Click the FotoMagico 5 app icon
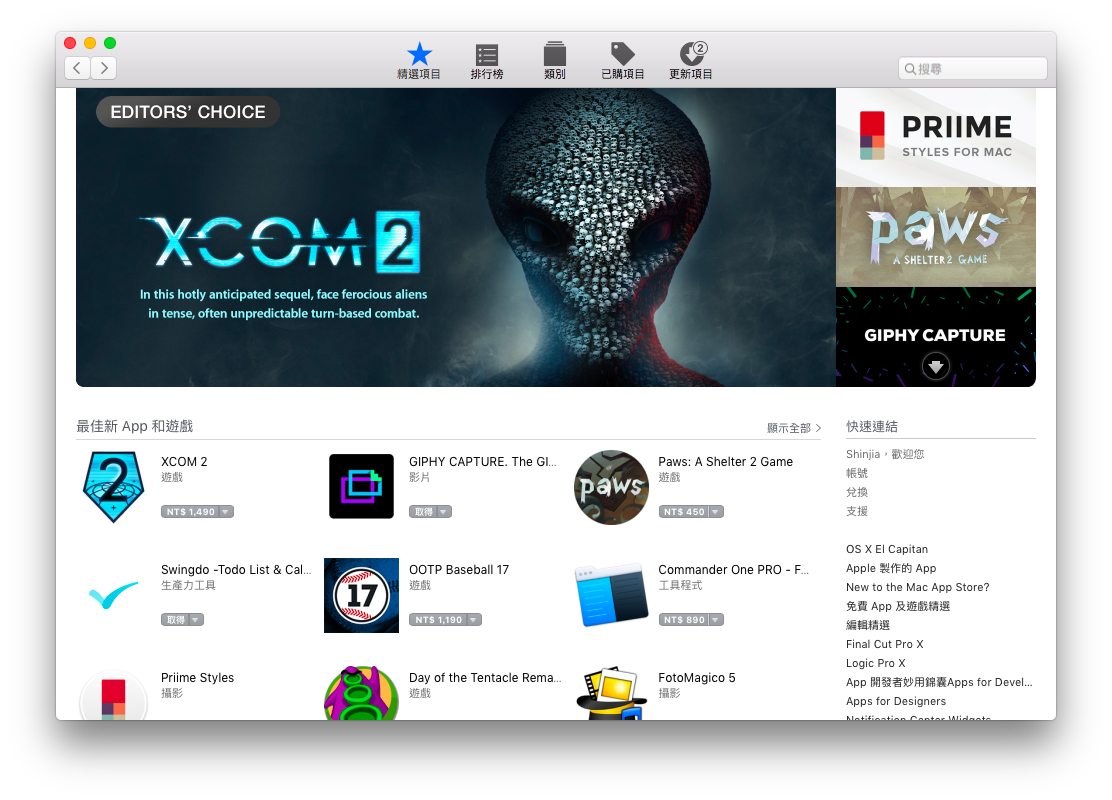1112x800 pixels. tap(611, 693)
